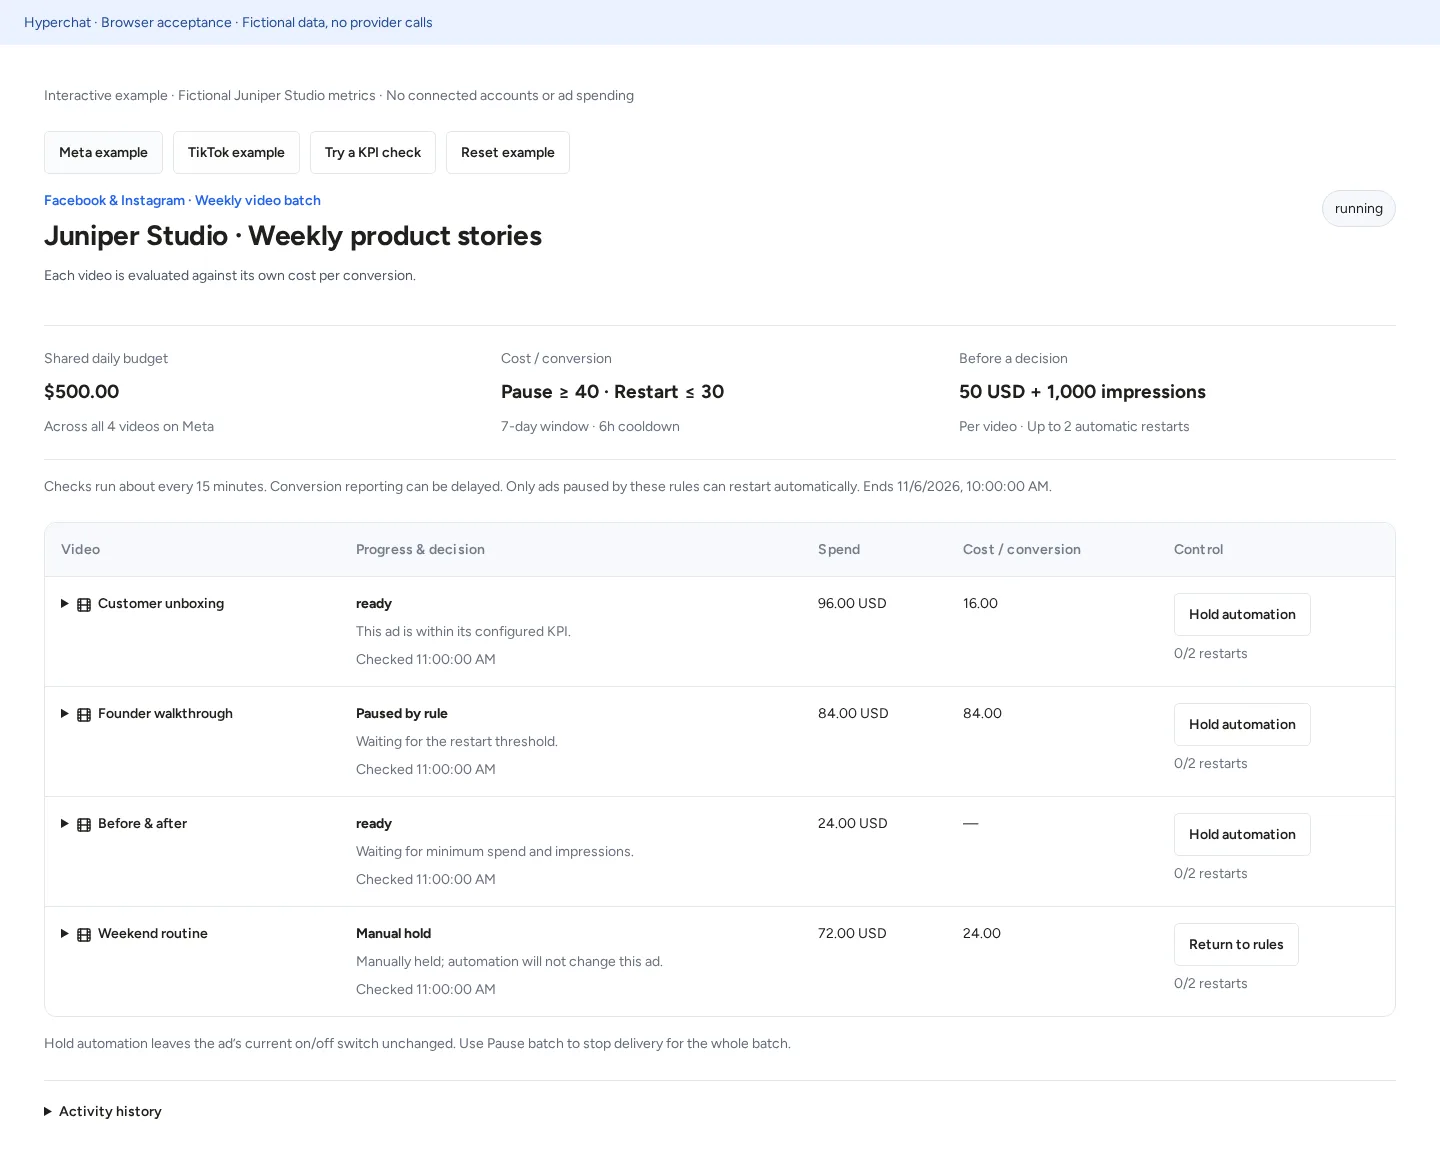Viewport: 1440px width, 1170px height.
Task: Click the 96.00 USD spend cell
Action: (852, 603)
